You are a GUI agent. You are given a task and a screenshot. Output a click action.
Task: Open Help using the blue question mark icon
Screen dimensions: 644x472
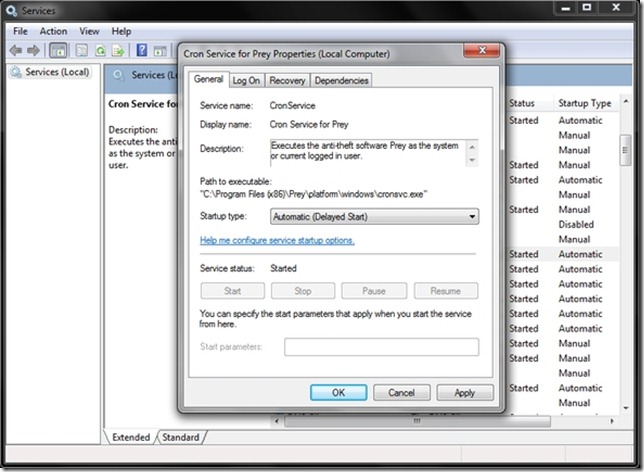click(142, 50)
